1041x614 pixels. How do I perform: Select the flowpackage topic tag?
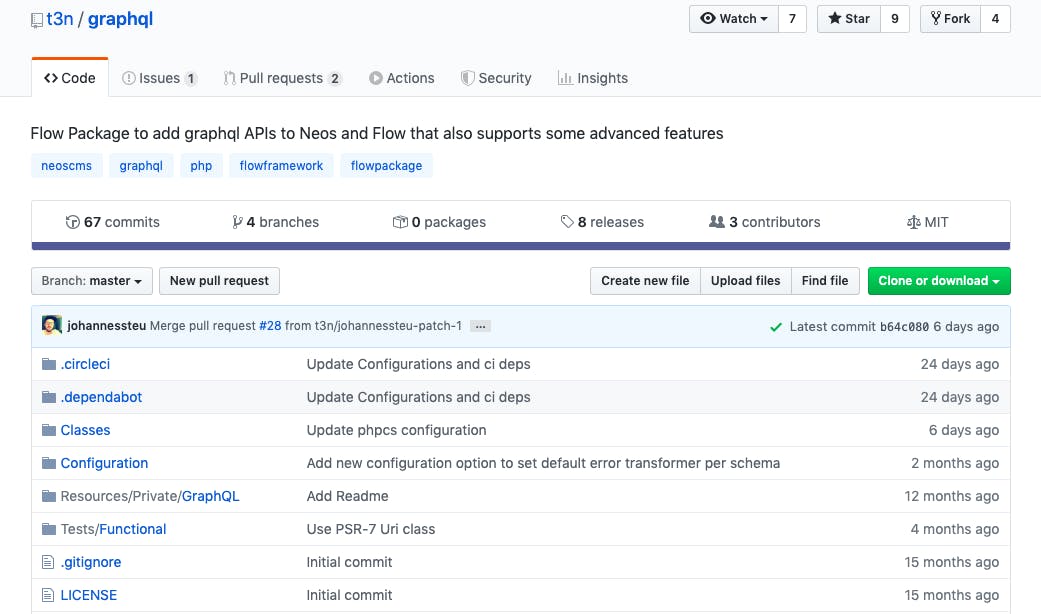click(386, 166)
